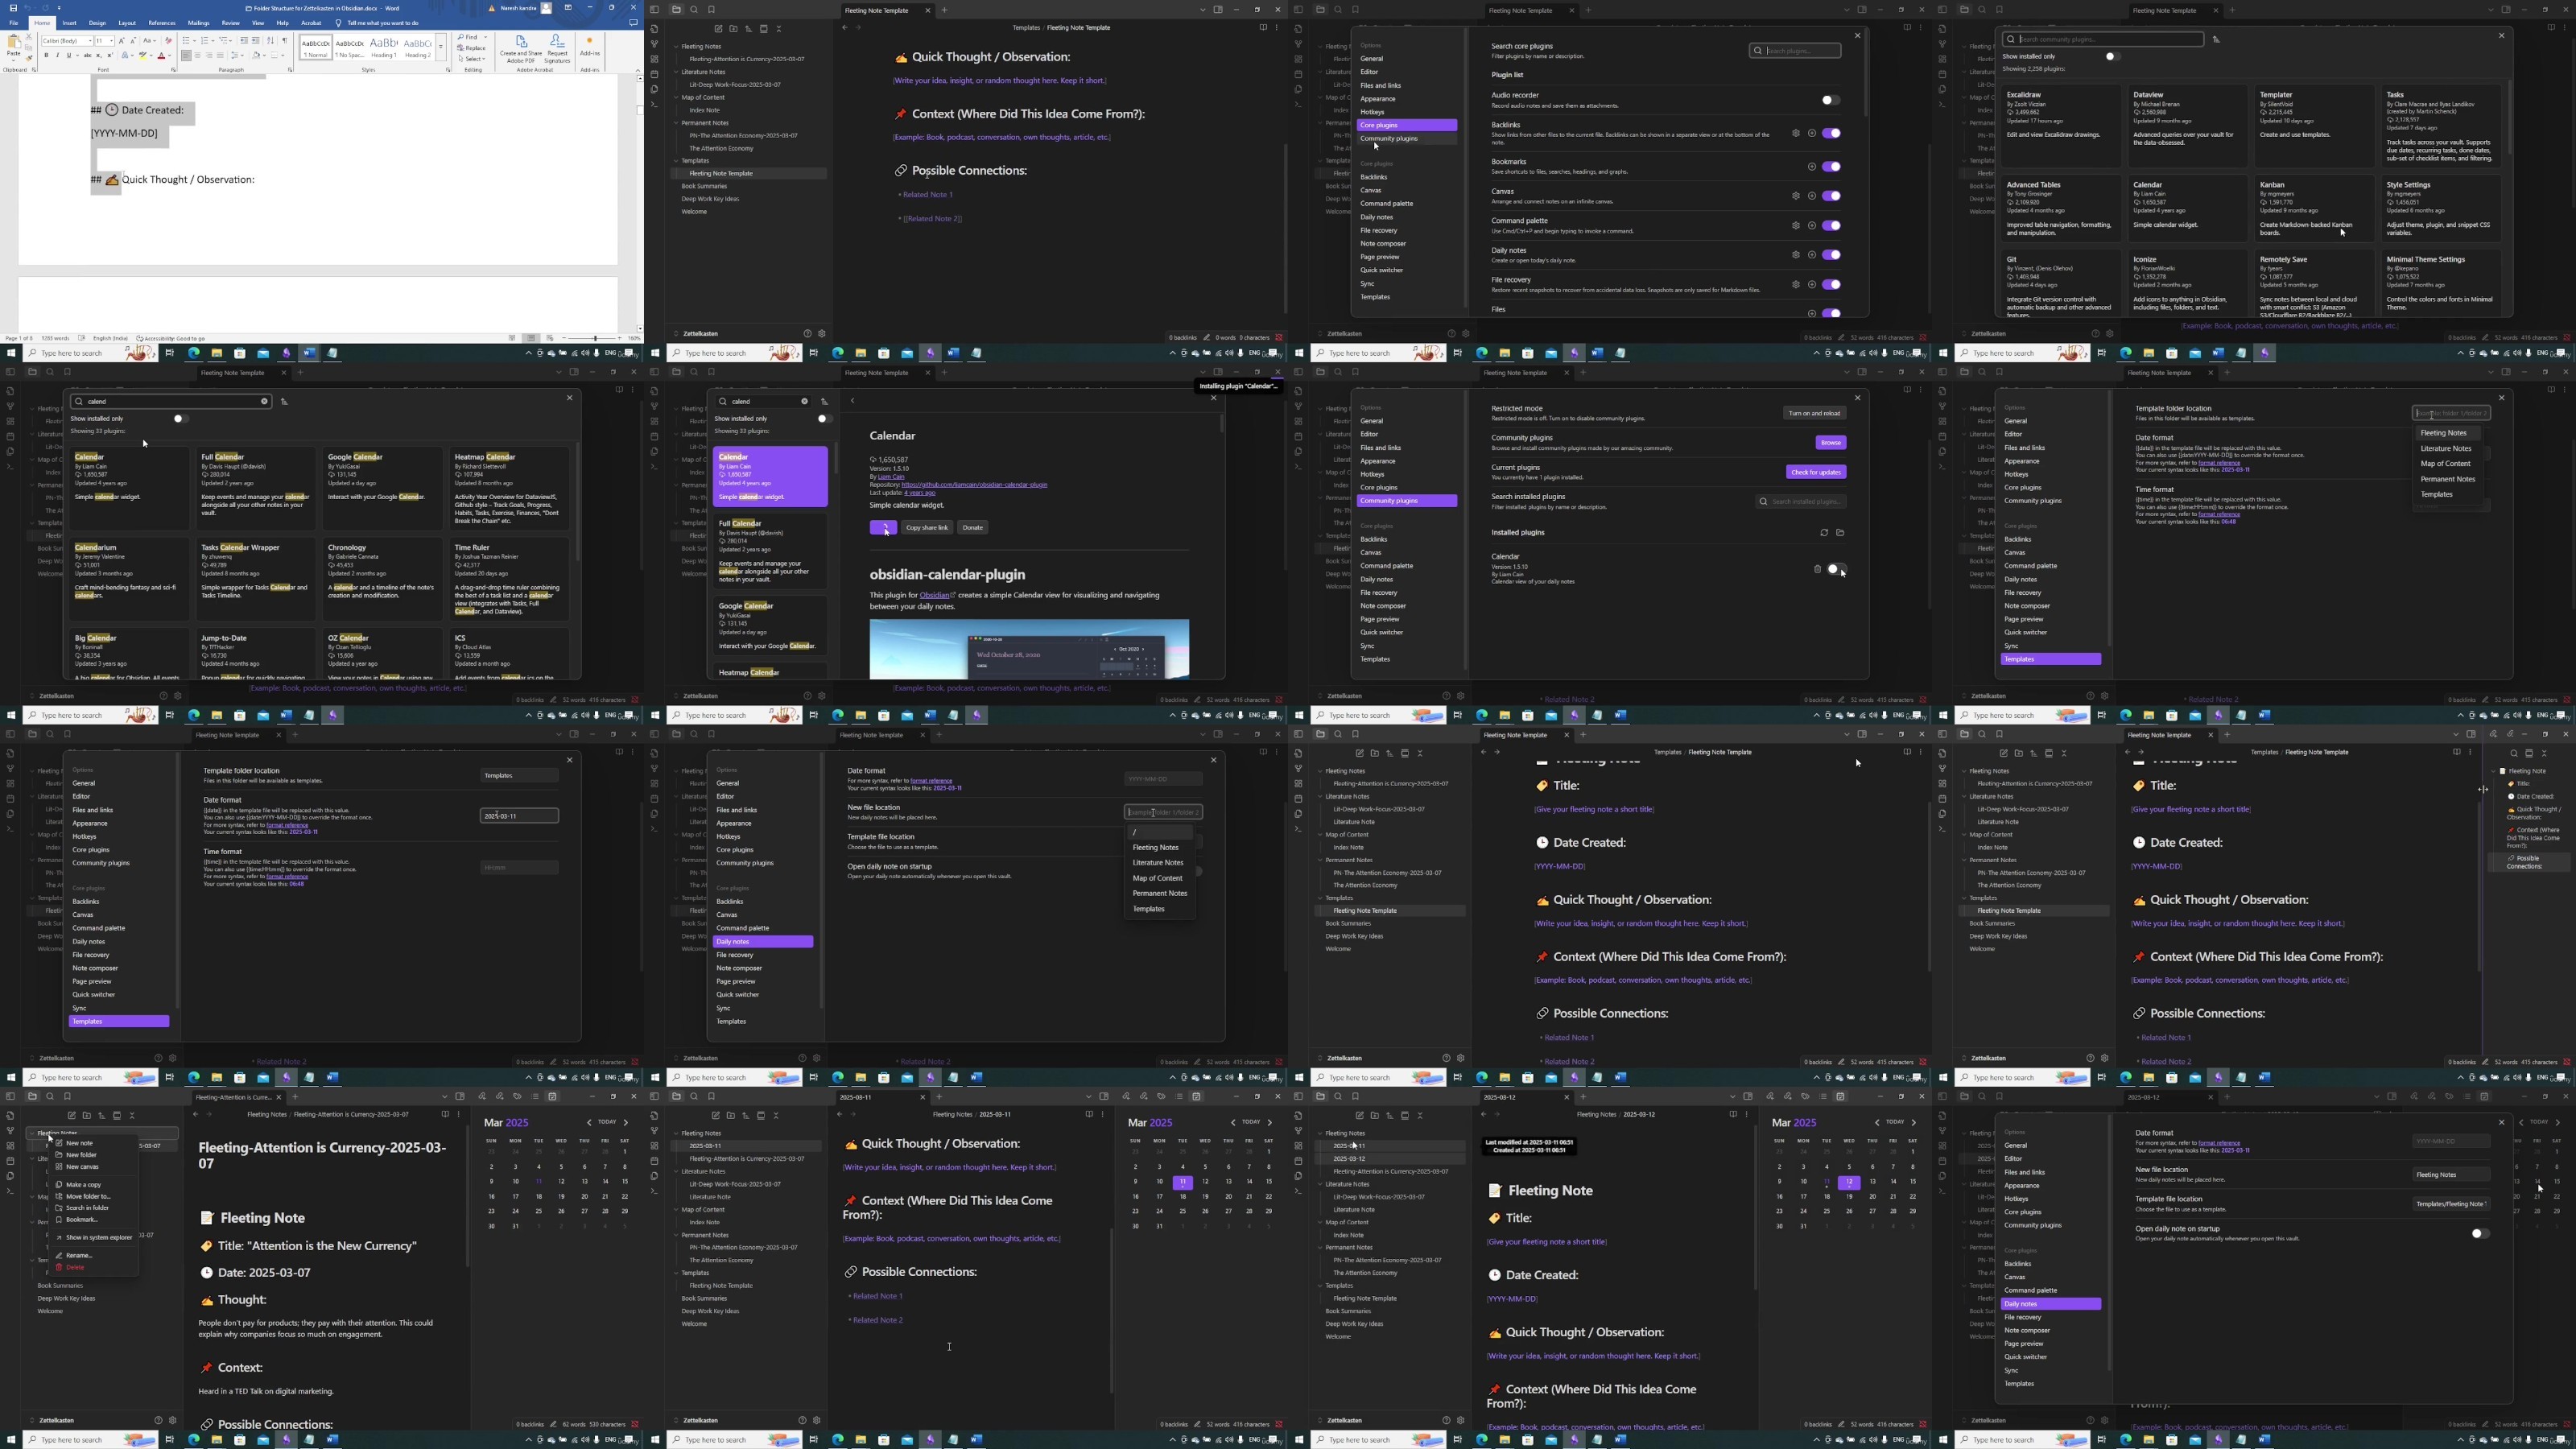This screenshot has height=1449, width=2576.
Task: Click the reload plugins icon near Installed plugins
Action: pos(1824,533)
